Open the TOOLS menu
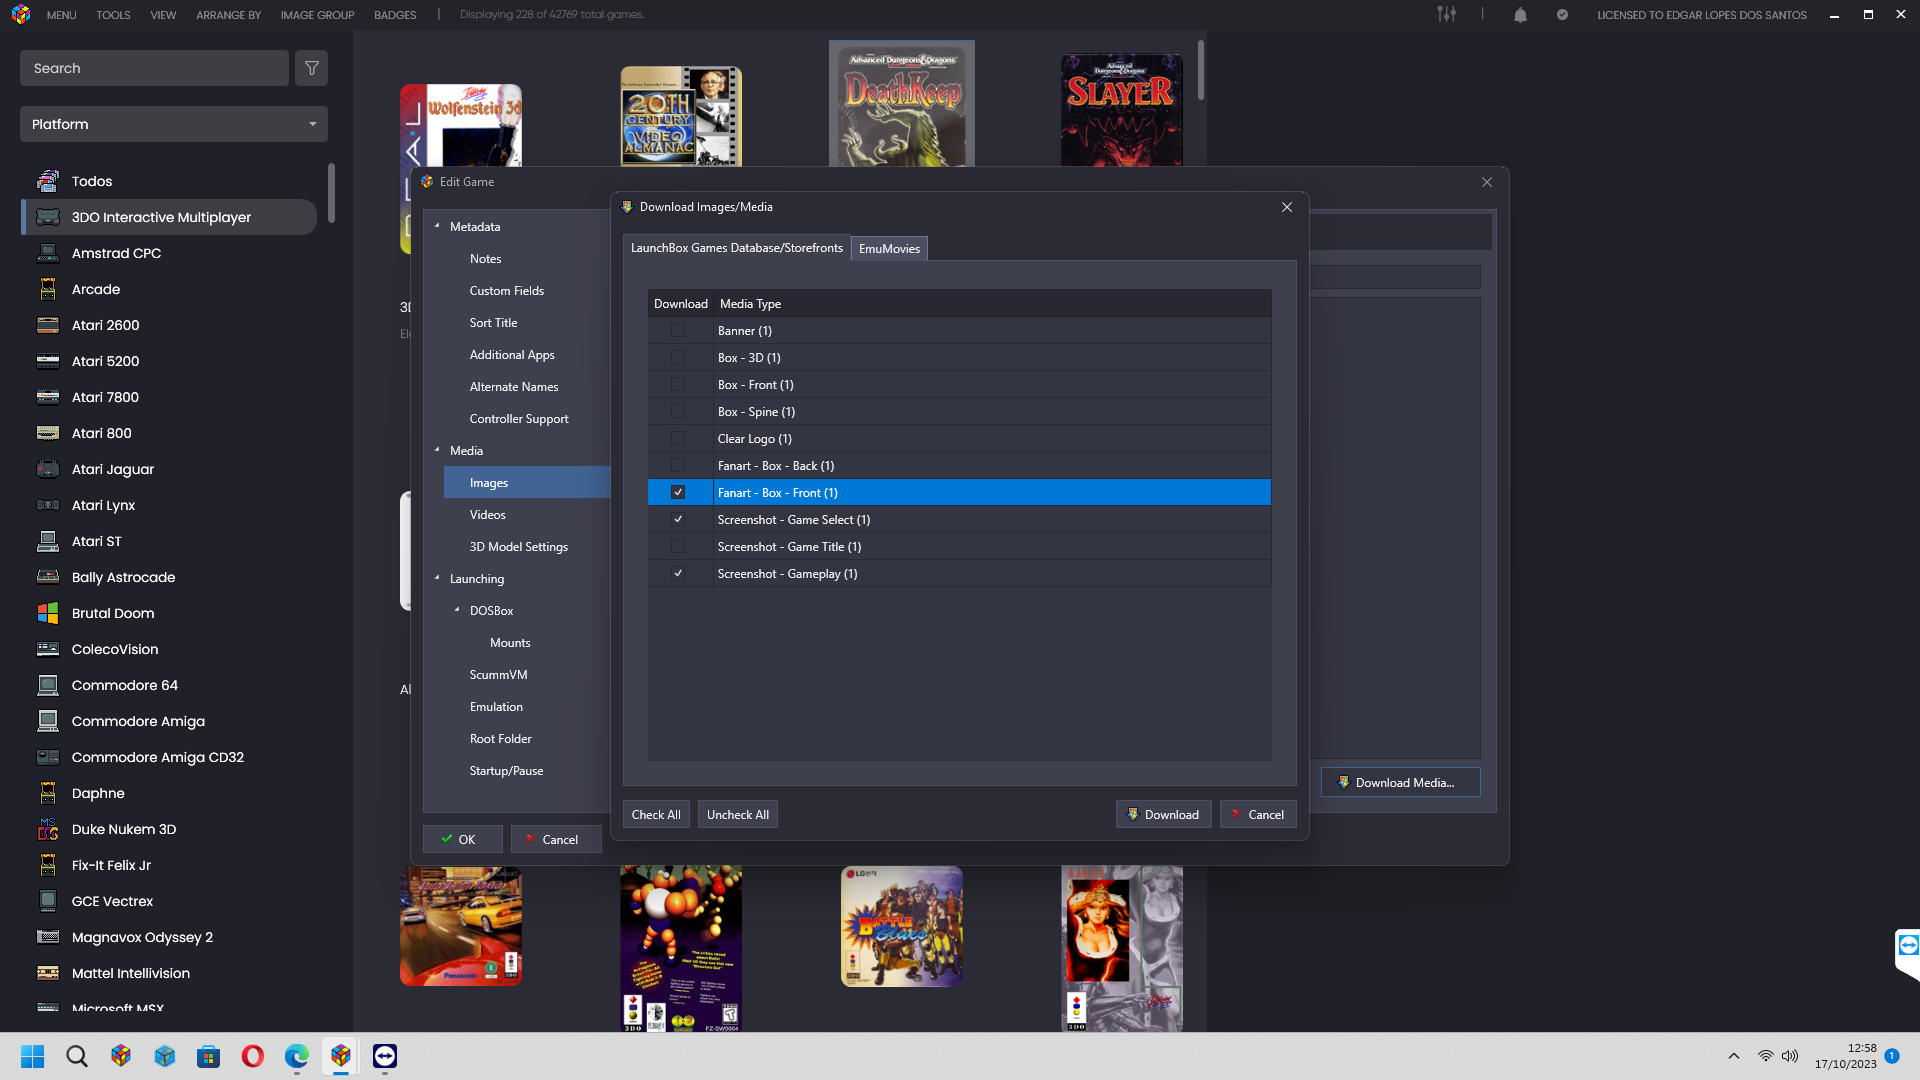 [113, 15]
